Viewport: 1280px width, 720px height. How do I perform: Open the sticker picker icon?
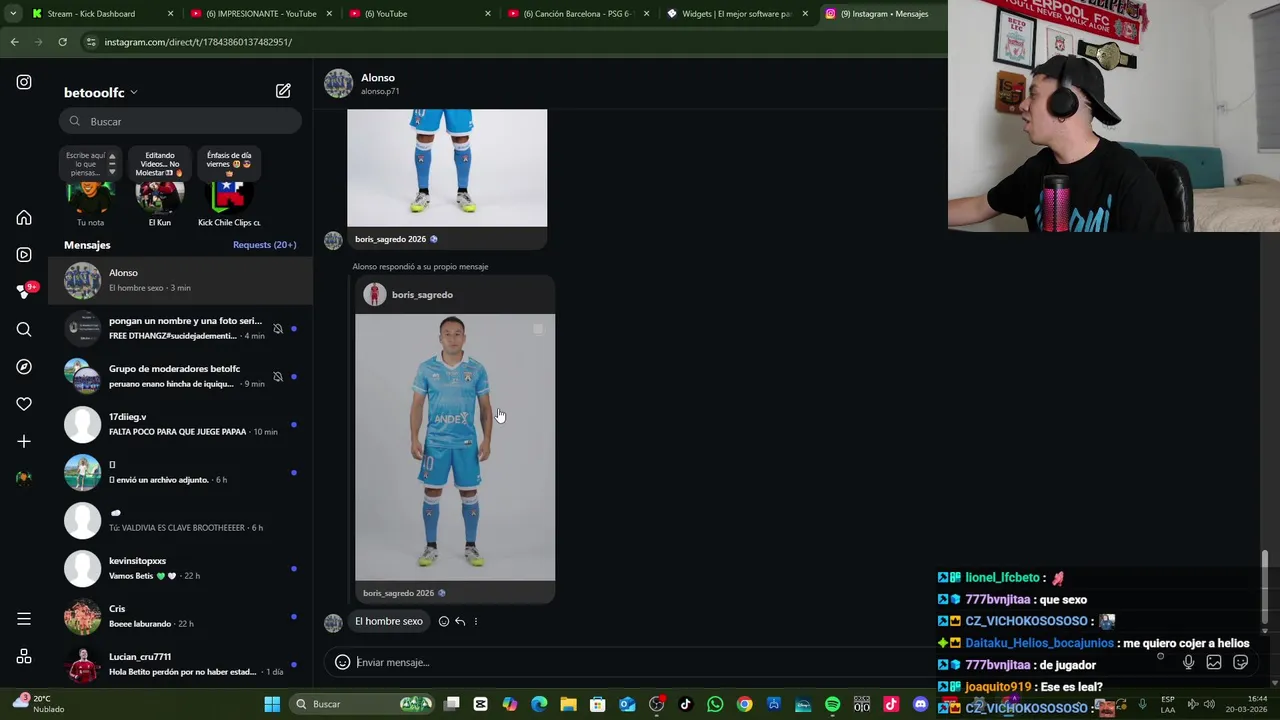point(1241,662)
